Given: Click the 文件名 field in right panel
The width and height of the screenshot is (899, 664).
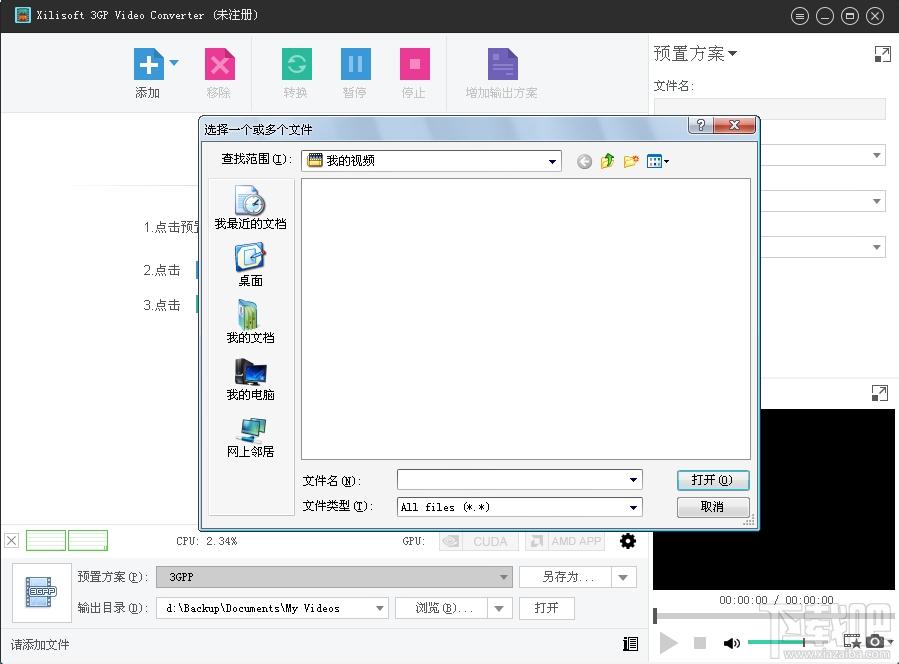Looking at the screenshot, I should point(770,109).
